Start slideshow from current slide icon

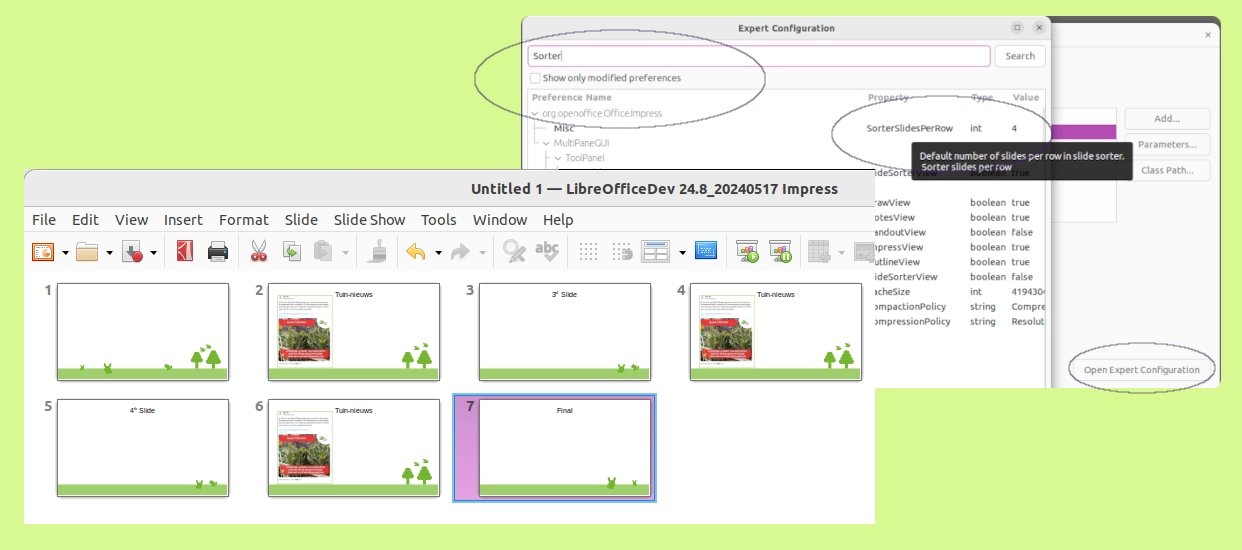coord(780,252)
